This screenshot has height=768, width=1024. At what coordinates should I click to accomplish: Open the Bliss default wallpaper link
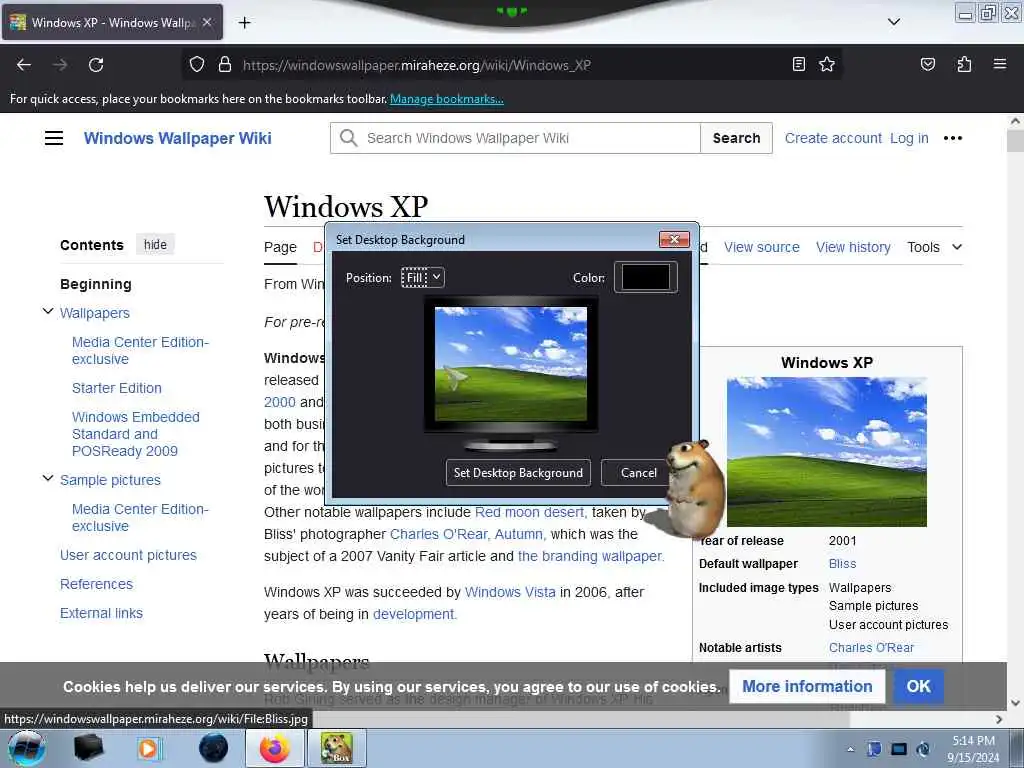tap(842, 564)
